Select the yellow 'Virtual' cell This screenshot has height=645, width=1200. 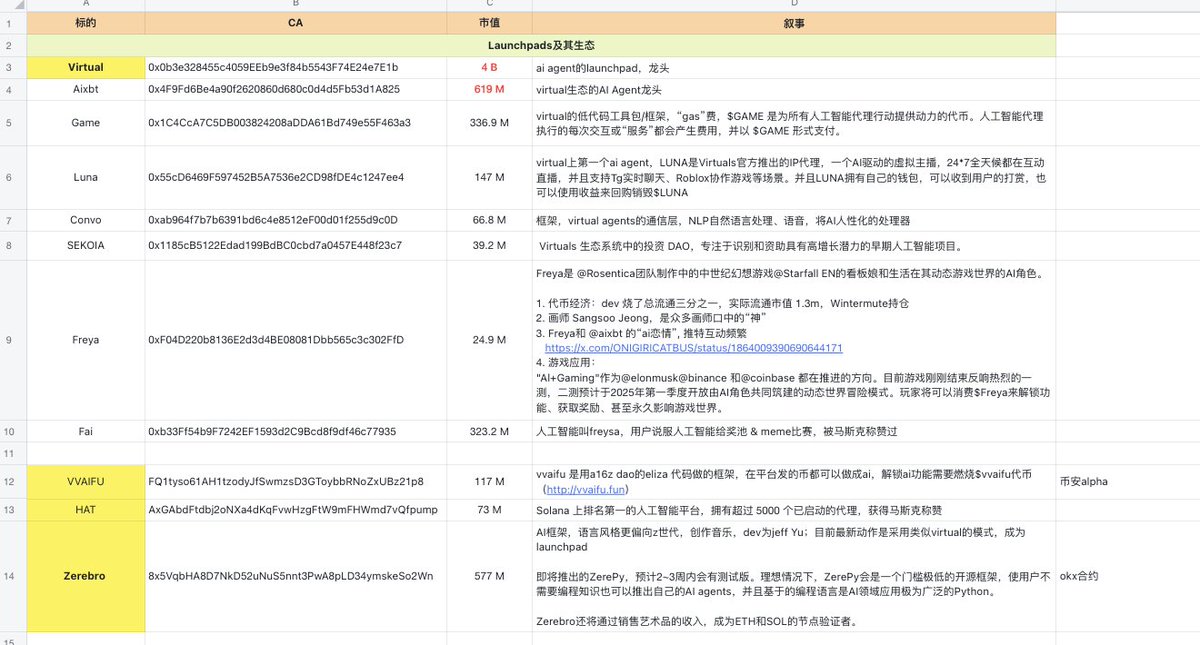[86, 67]
